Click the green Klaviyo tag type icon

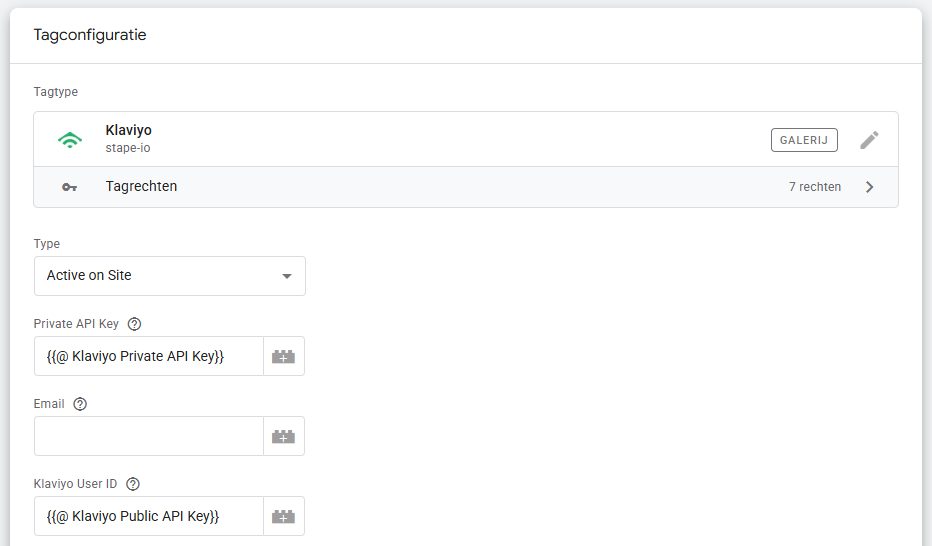69,140
